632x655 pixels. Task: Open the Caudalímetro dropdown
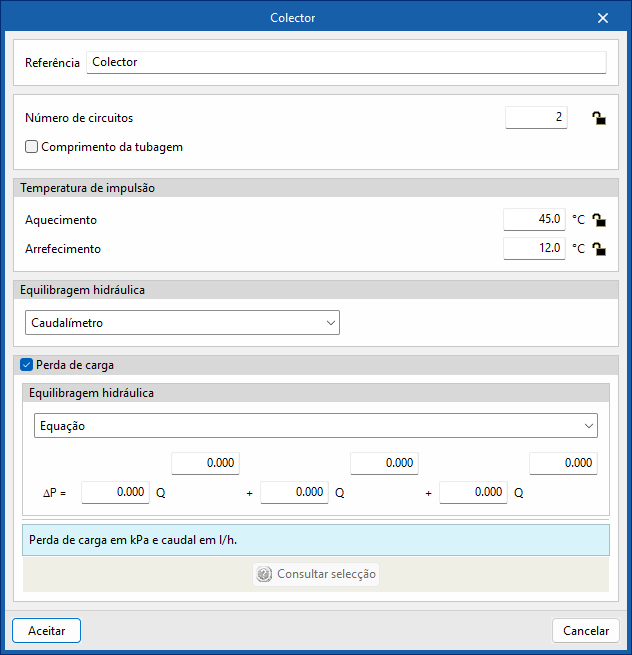point(183,322)
